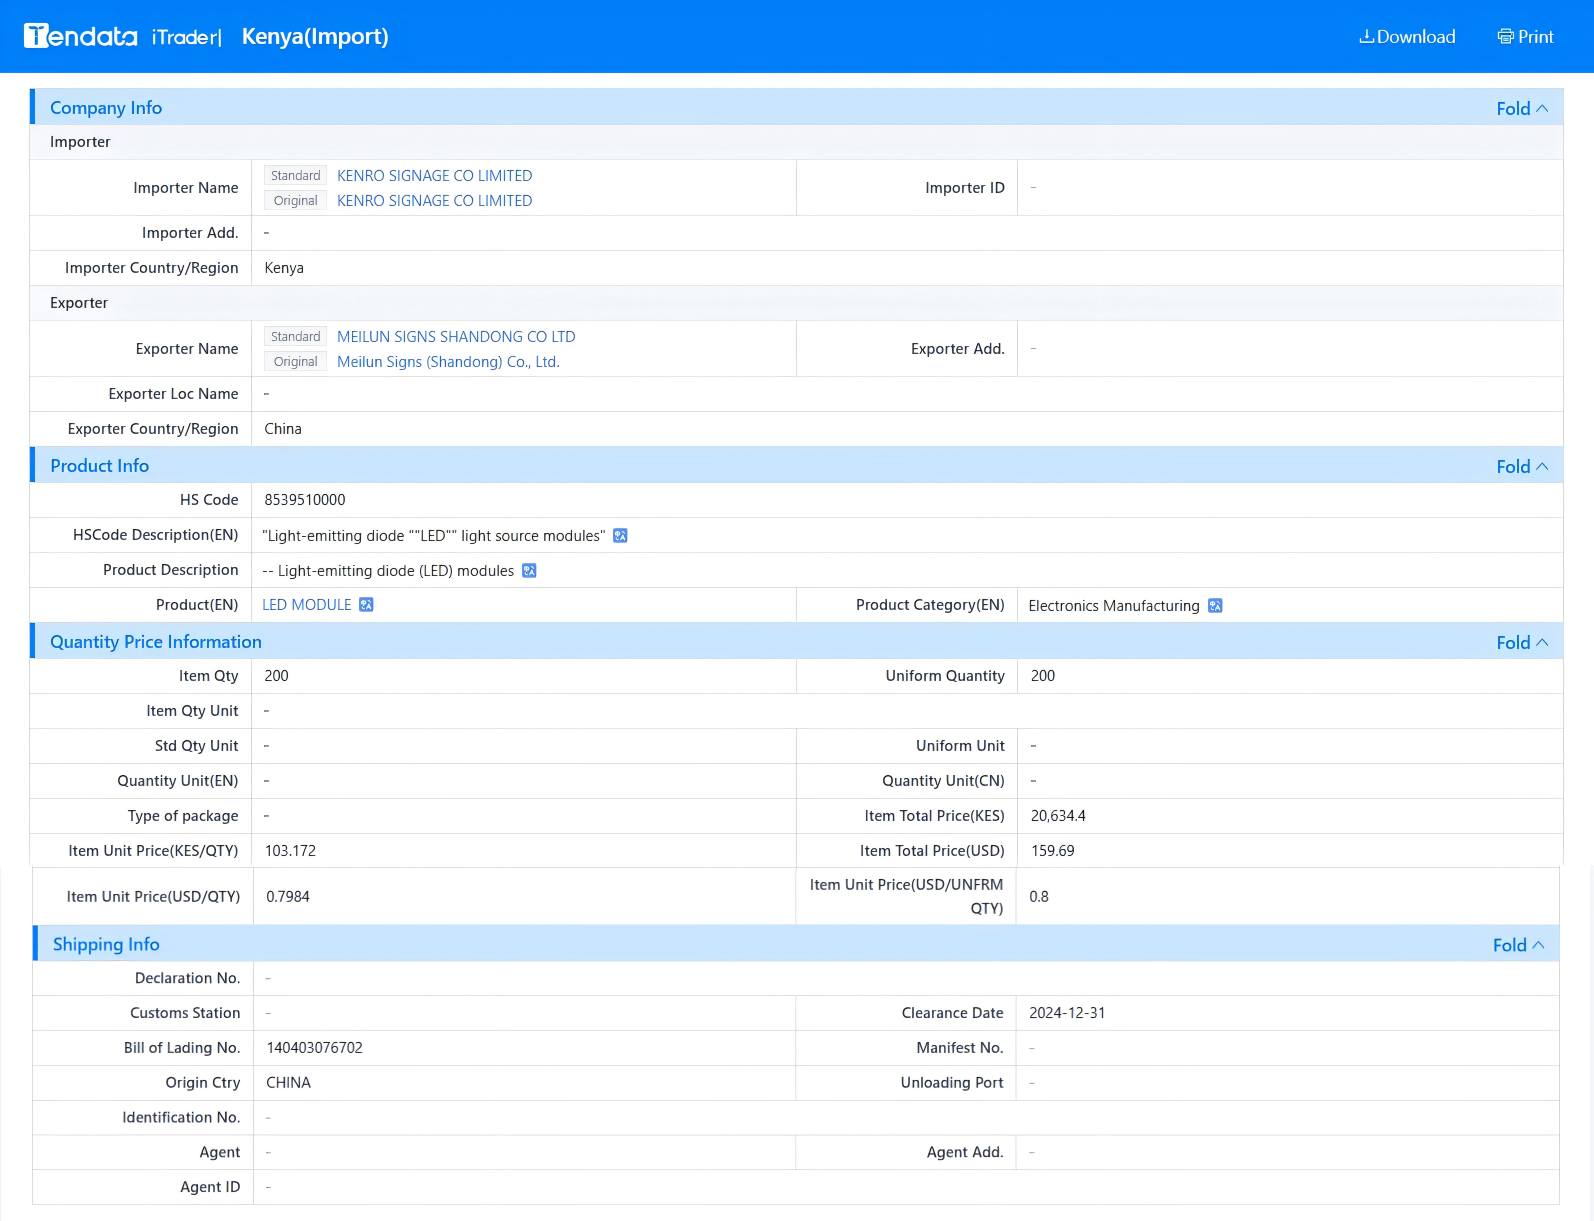
Task: Download the trade record
Action: pyautogui.click(x=1407, y=37)
